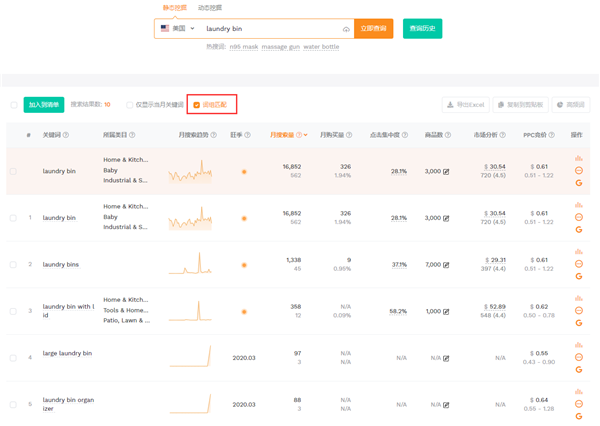Expand the 高级筛选 filter panel

tap(570, 104)
